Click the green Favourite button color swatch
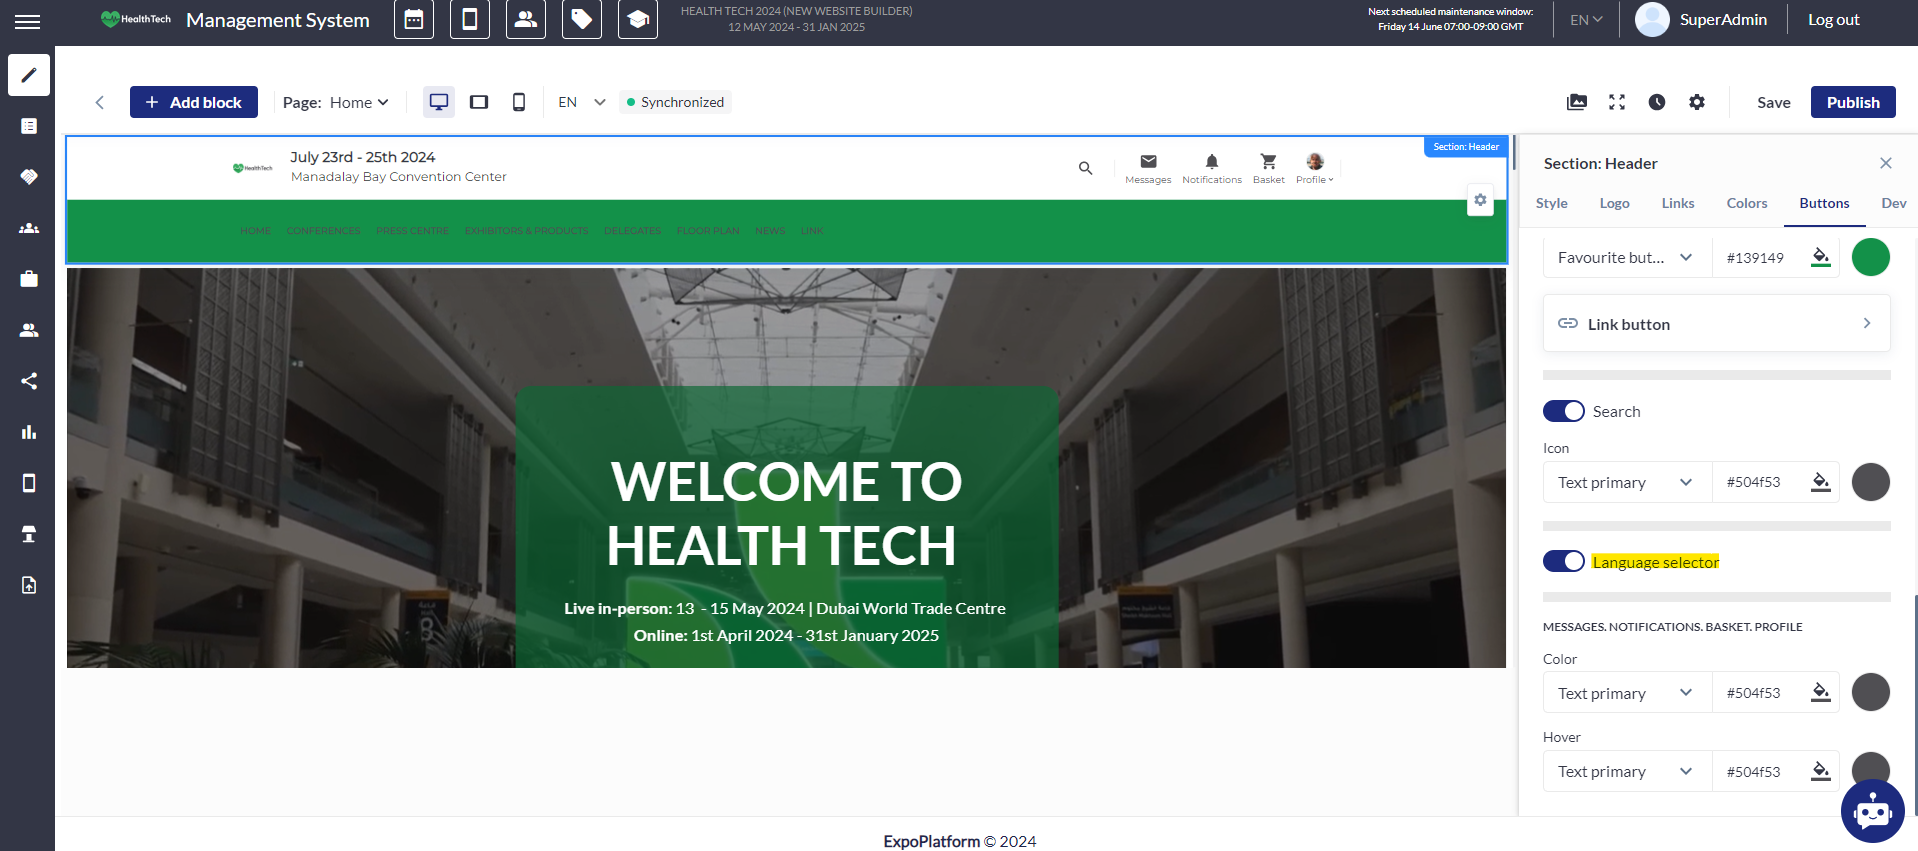 pos(1871,257)
